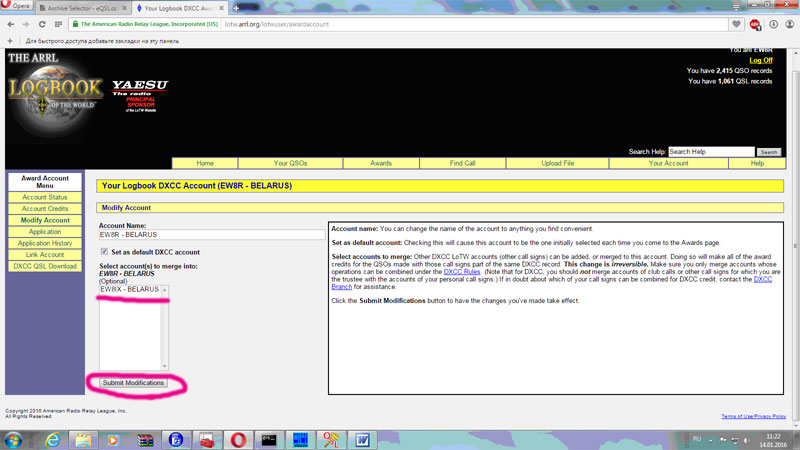Click the Submit Modifications button
The image size is (800, 450).
pos(133,383)
